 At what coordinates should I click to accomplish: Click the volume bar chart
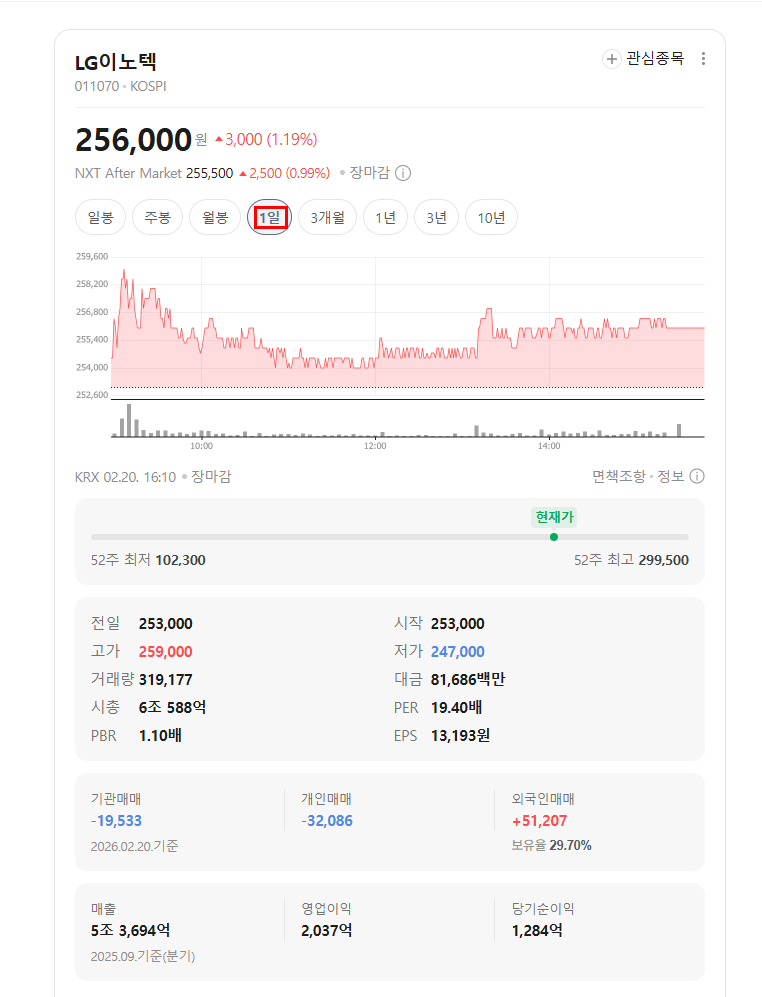(x=408, y=420)
